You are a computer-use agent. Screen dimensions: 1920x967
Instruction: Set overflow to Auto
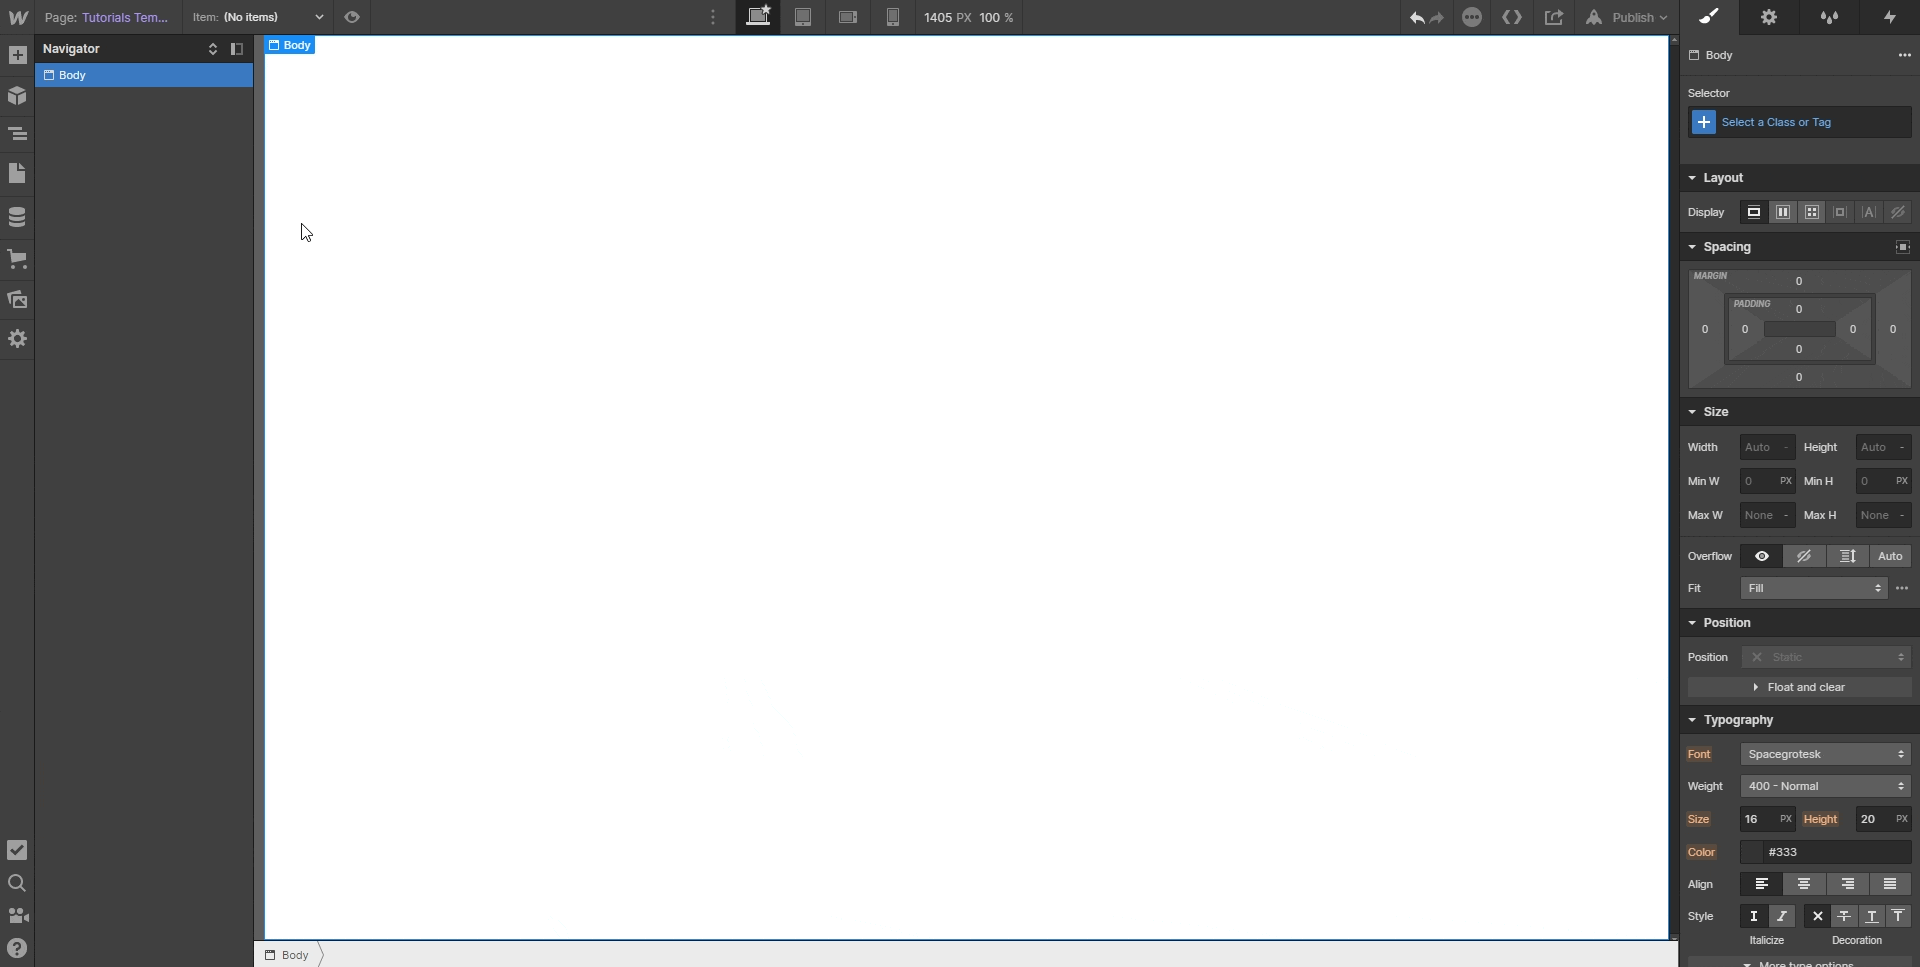(1890, 556)
